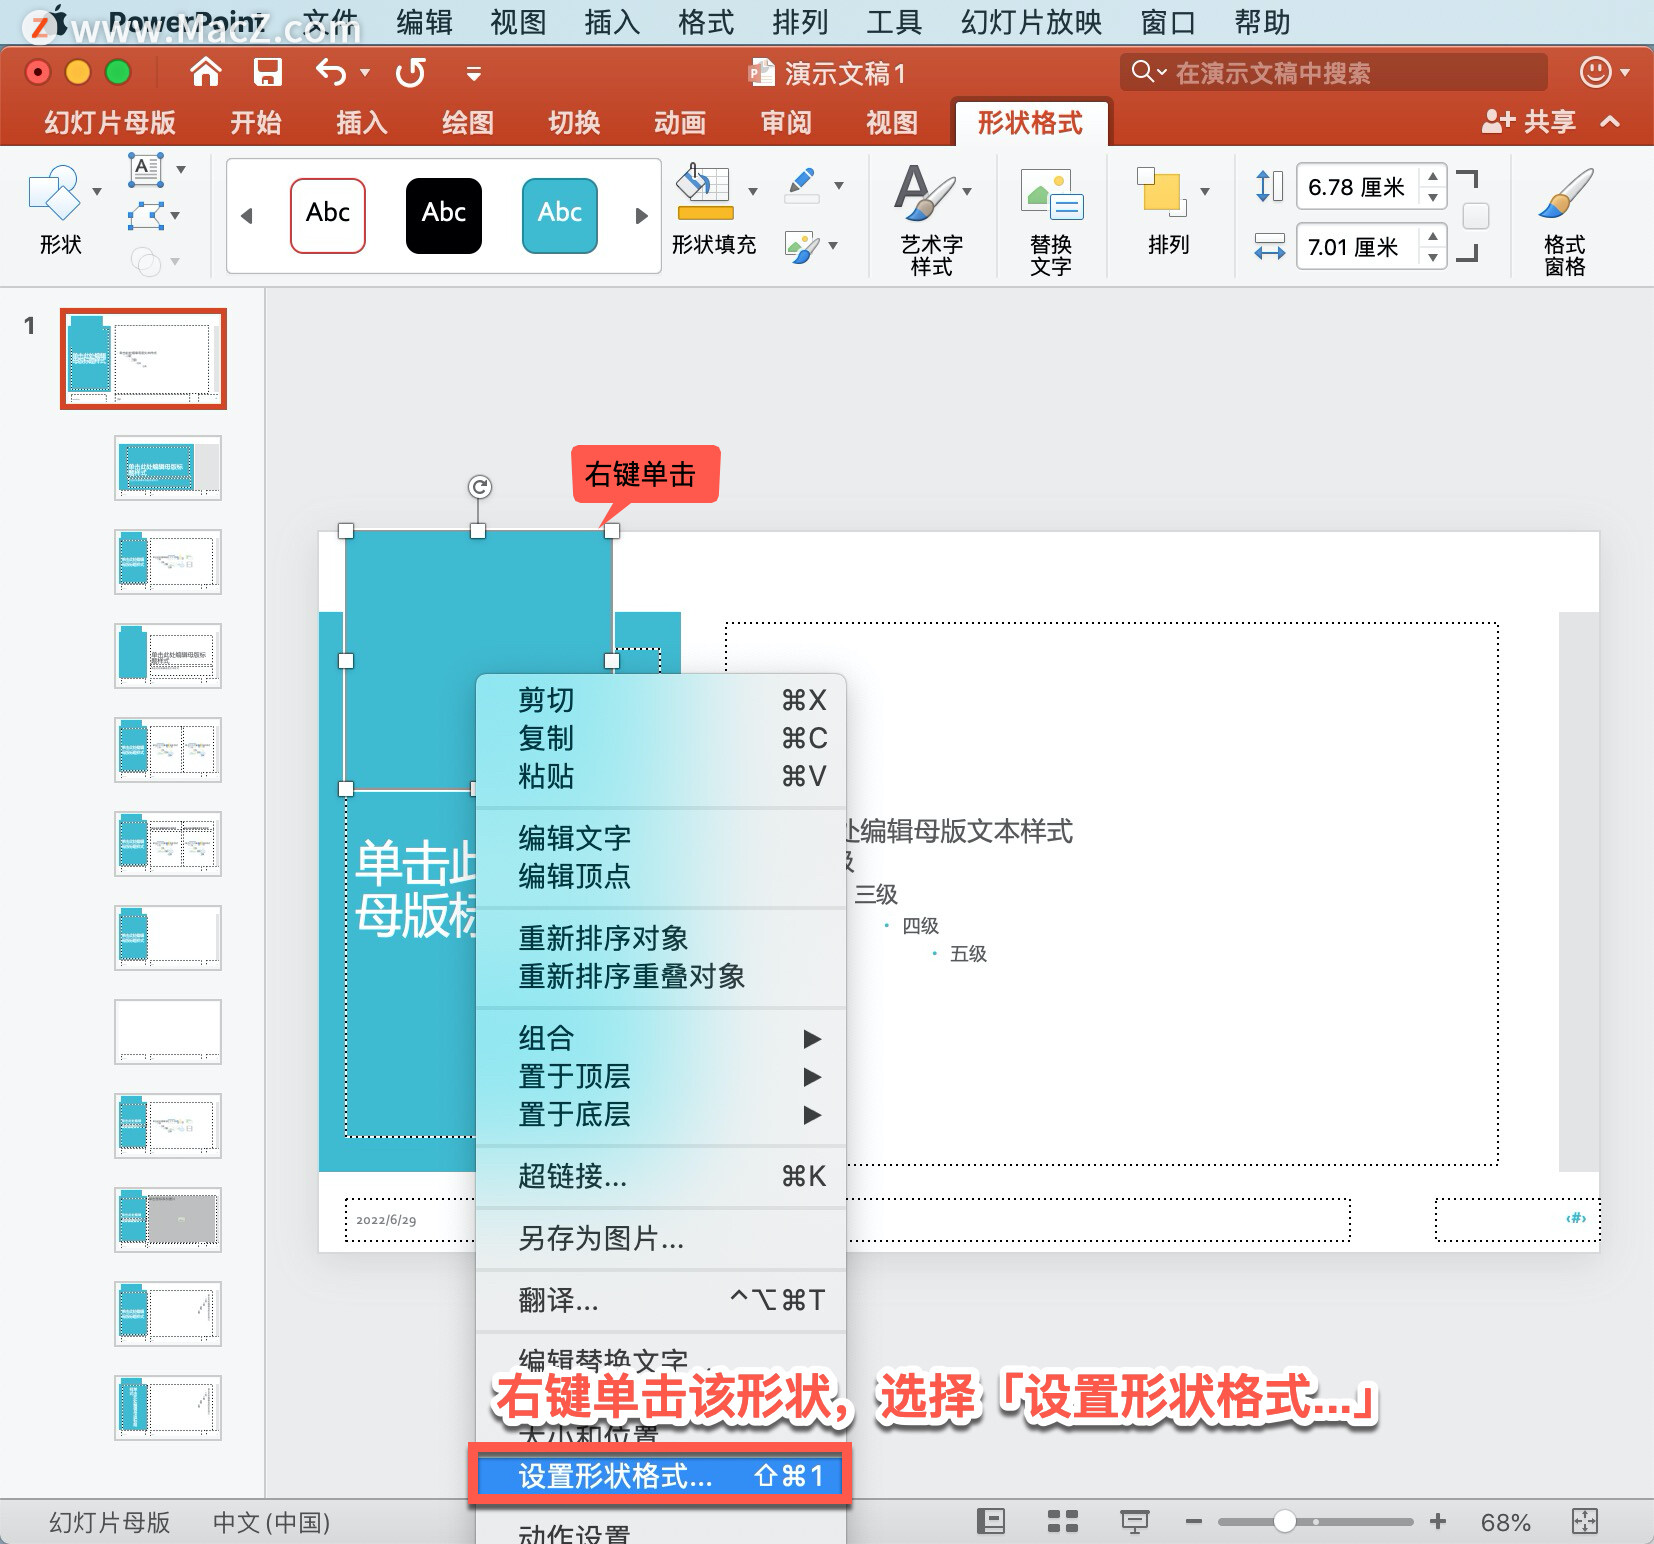Open the Shape Outline dropdown arrow

coord(839,185)
